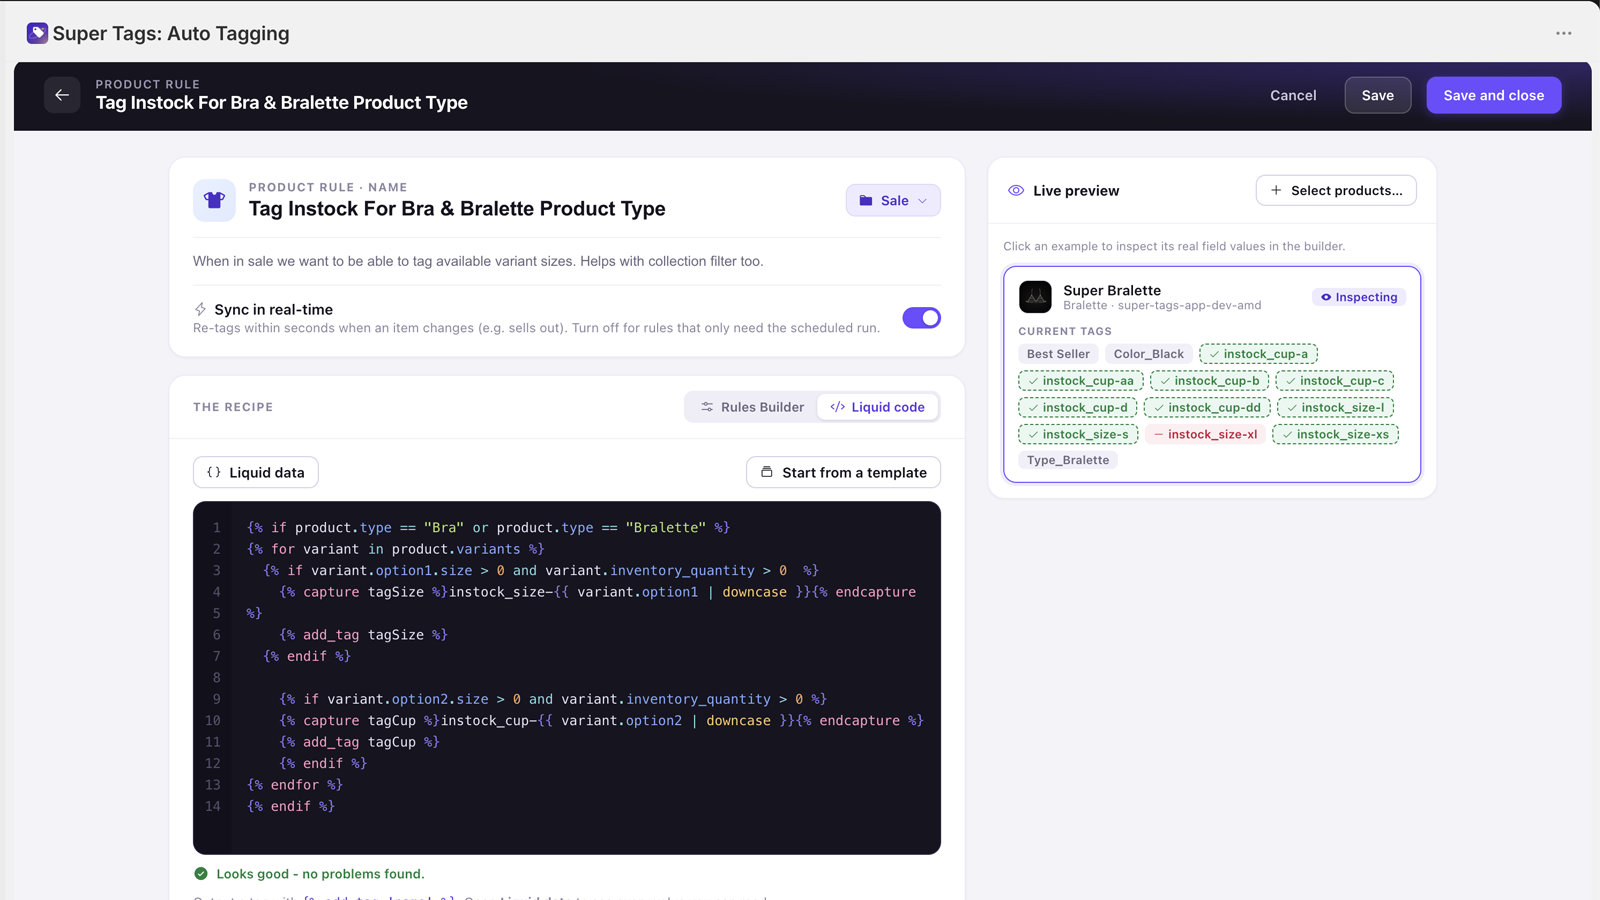Click the instock_size-l tag
Viewport: 1600px width, 900px height.
(1335, 408)
